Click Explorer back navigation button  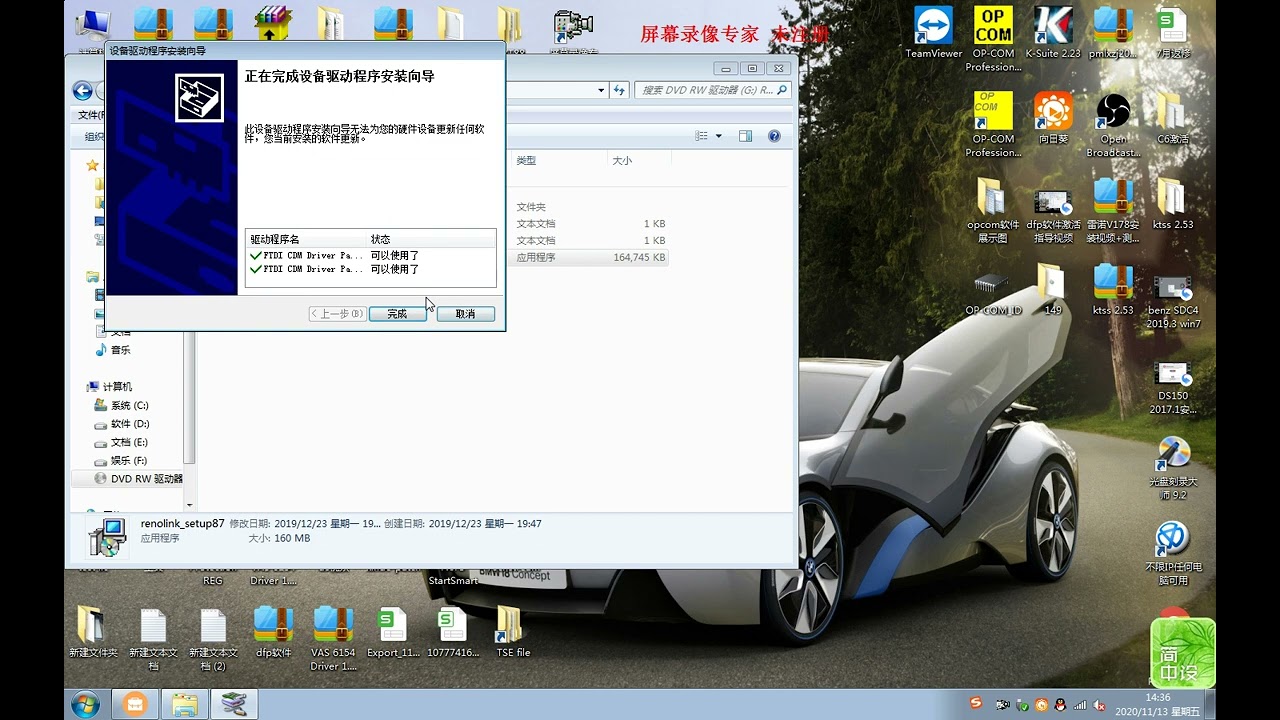(83, 91)
